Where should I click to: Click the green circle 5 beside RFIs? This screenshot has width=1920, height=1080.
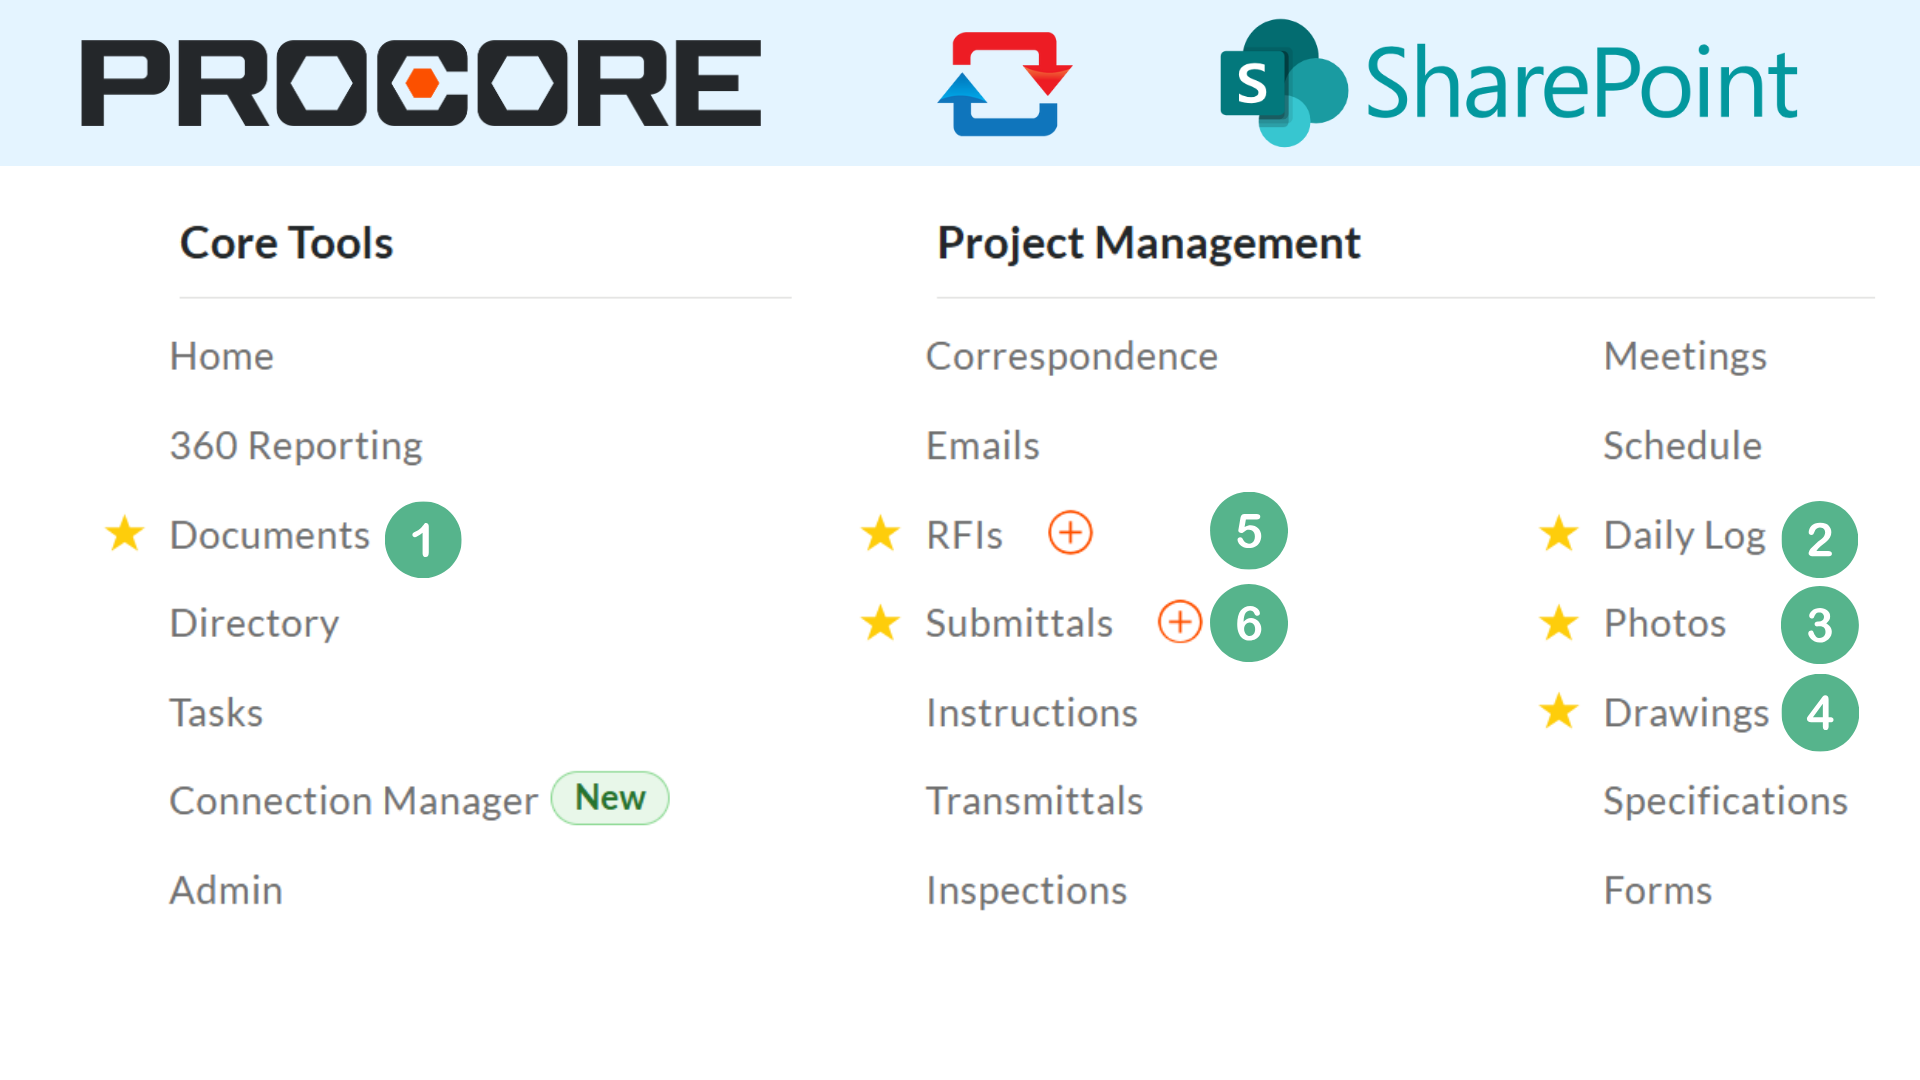tap(1248, 531)
